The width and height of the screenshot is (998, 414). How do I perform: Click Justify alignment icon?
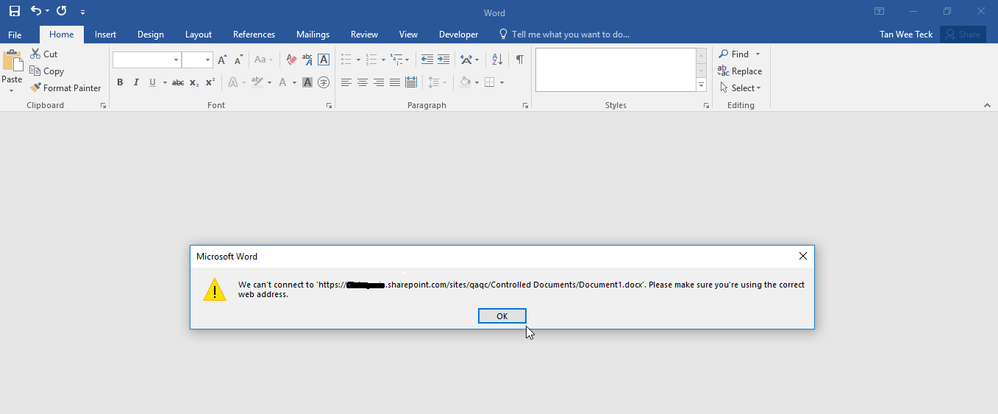tap(395, 82)
